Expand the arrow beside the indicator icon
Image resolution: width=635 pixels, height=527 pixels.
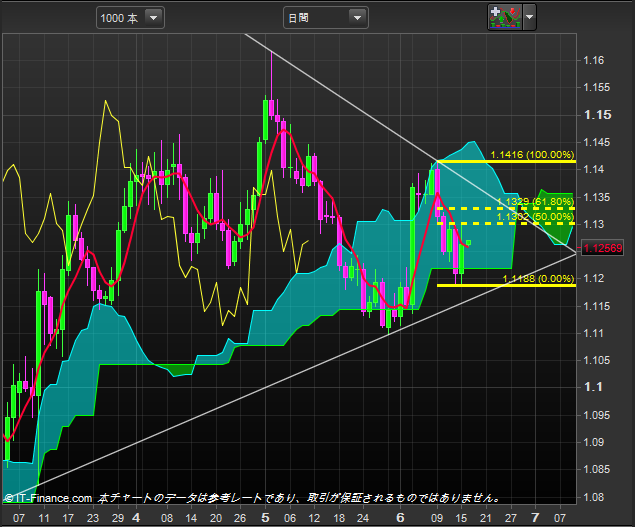(x=529, y=17)
